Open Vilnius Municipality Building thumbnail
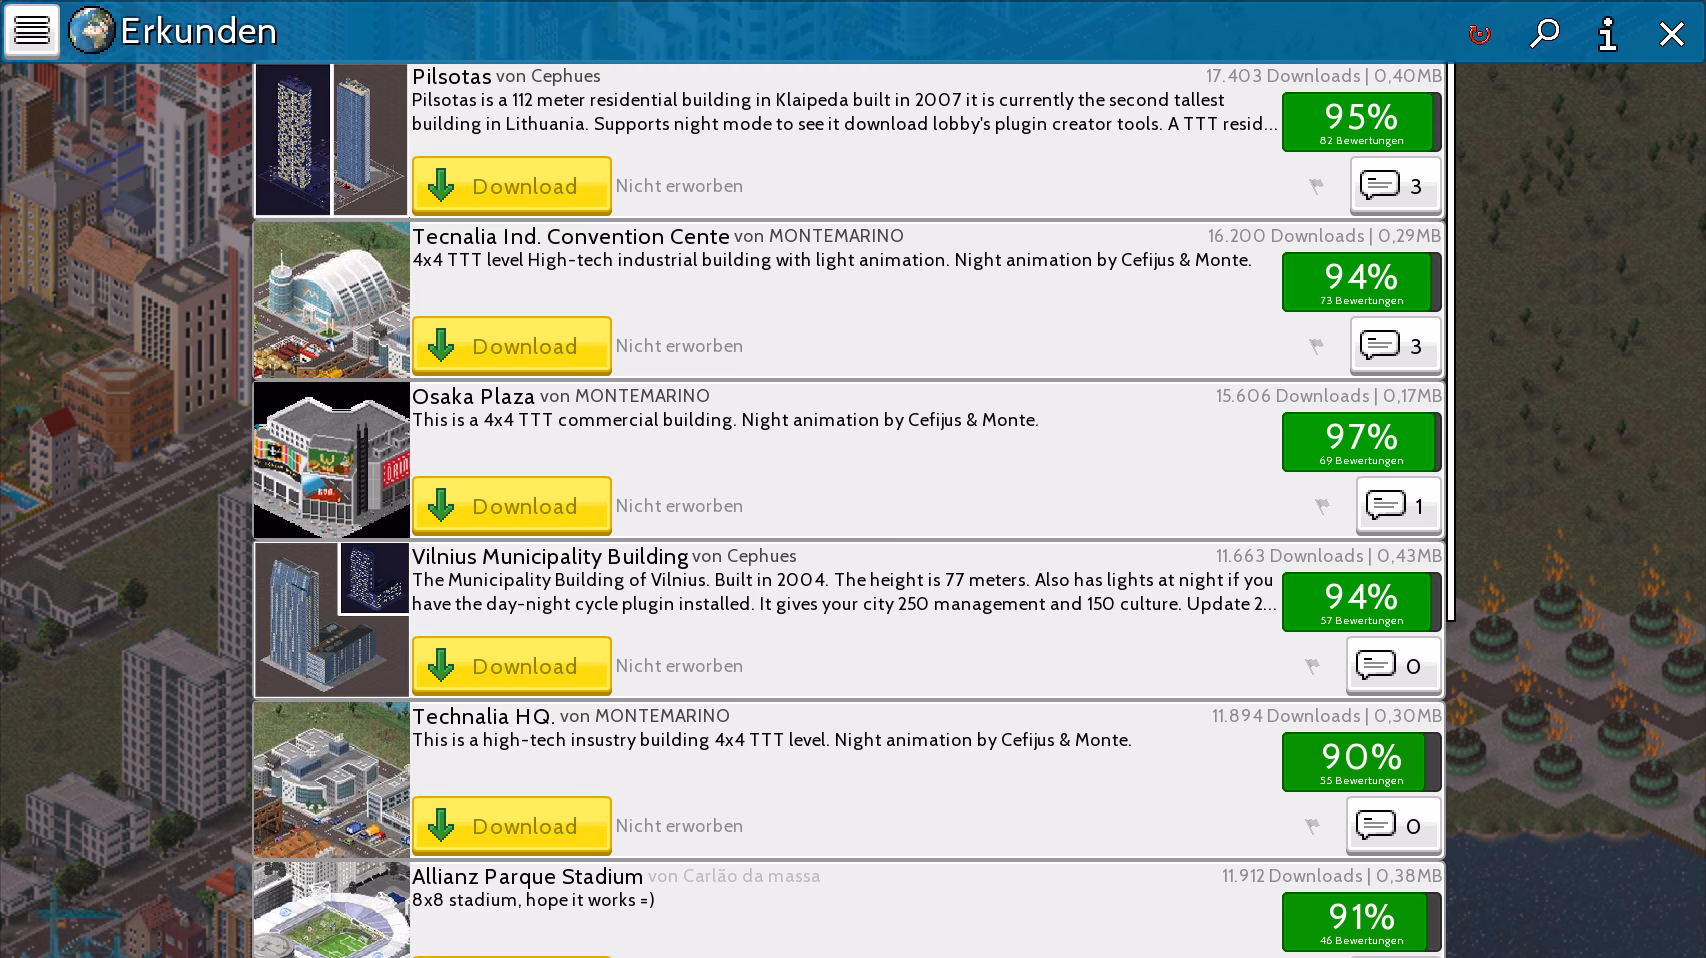The image size is (1706, 958). click(x=331, y=620)
